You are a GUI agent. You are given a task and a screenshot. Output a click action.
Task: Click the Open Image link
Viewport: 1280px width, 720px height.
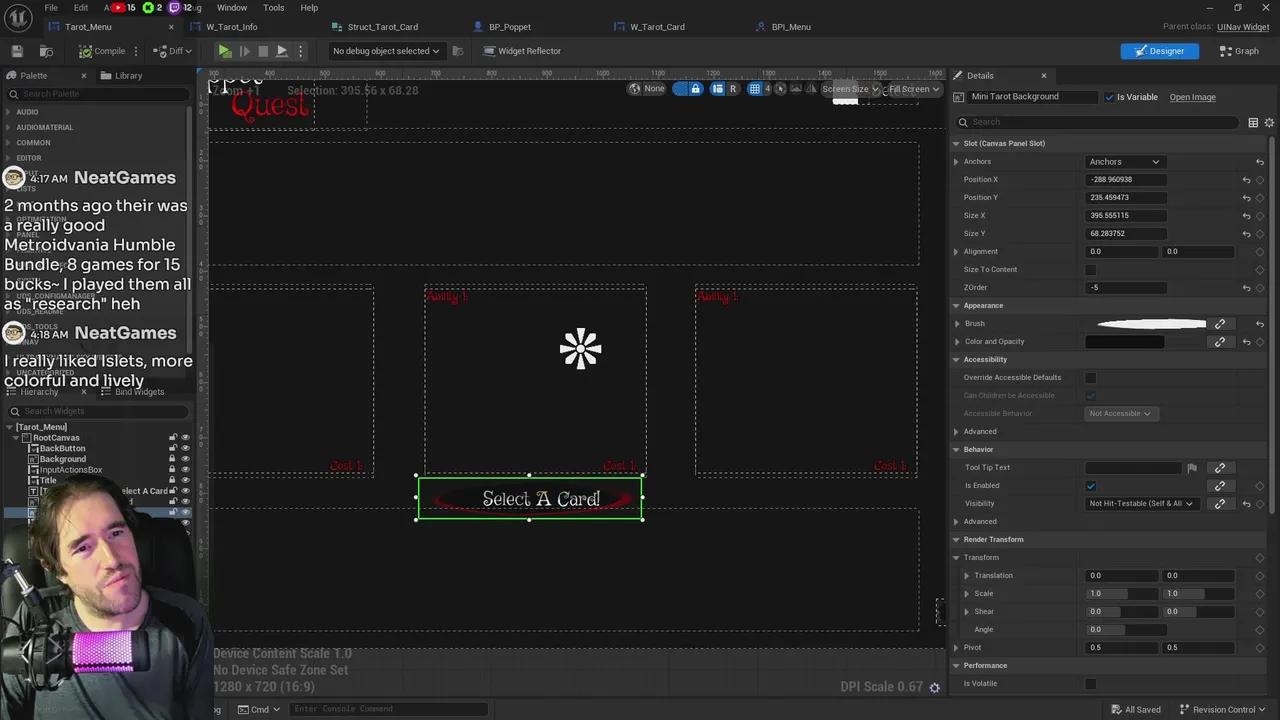click(x=1193, y=97)
